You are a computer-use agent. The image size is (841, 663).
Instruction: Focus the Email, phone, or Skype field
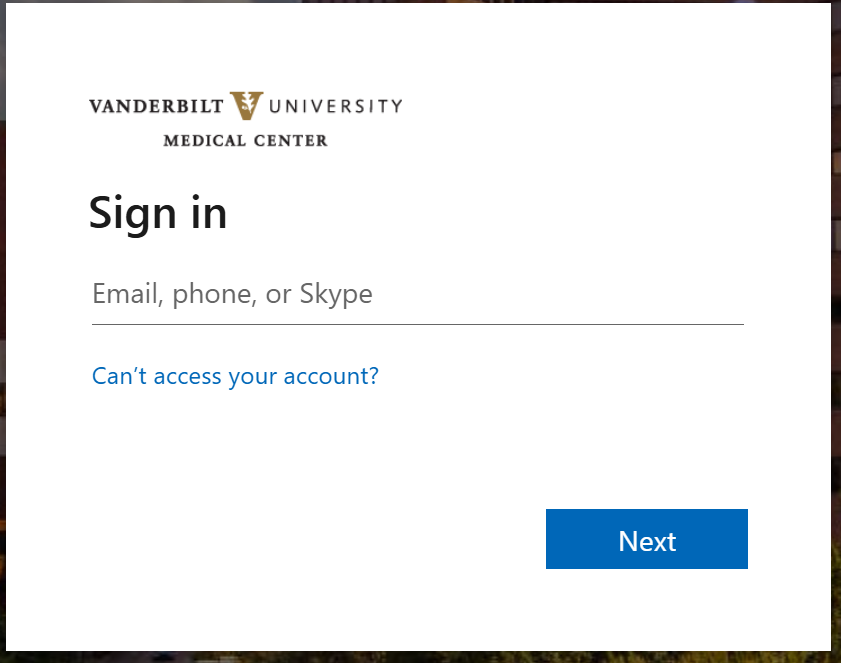coord(417,295)
